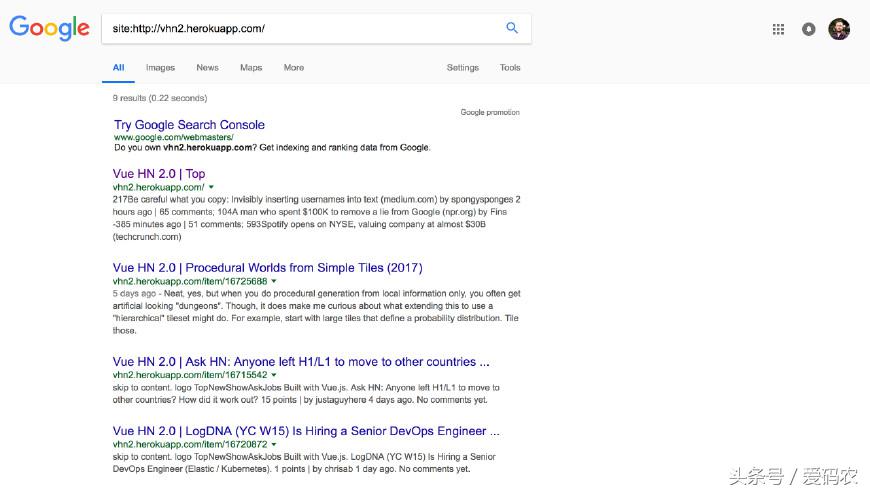Click the magnifier search icon

point(512,28)
